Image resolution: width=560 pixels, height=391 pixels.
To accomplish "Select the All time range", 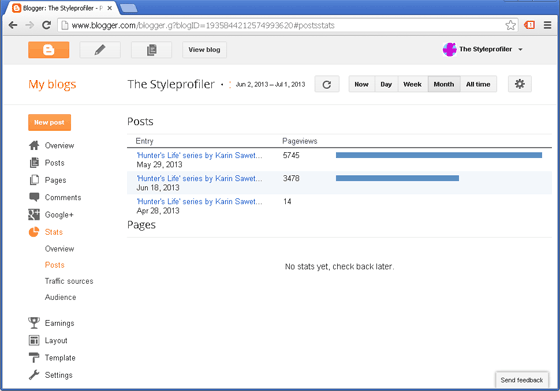I will point(478,84).
